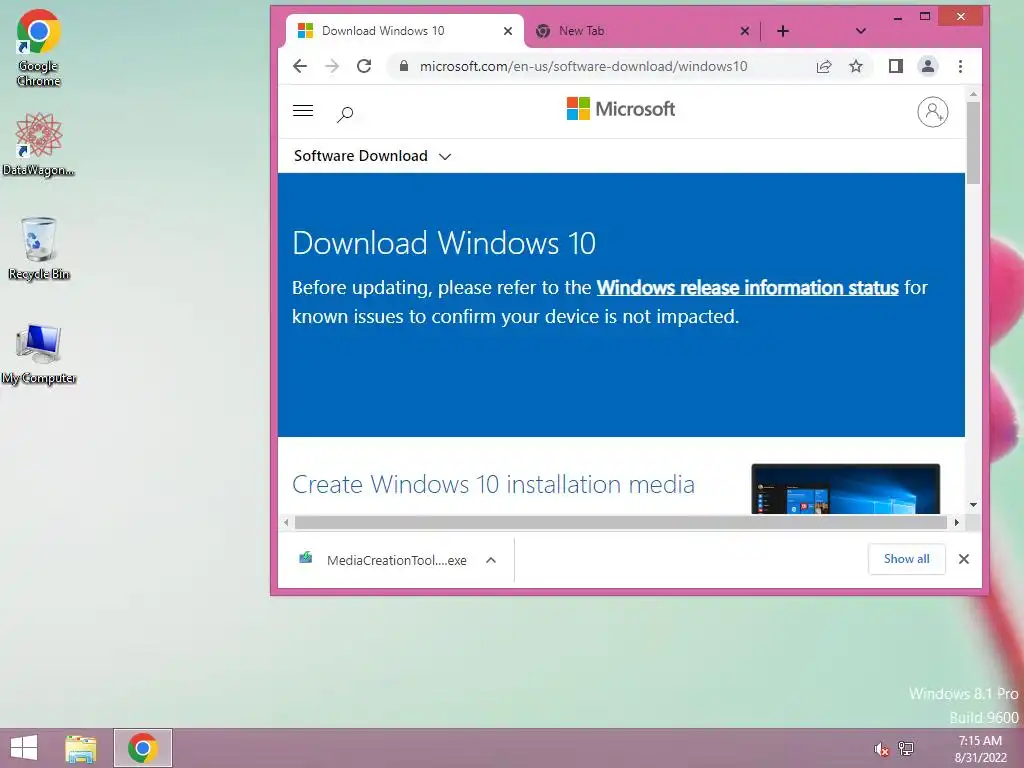Bookmark the page with the star icon
The image size is (1024, 768).
tap(856, 66)
